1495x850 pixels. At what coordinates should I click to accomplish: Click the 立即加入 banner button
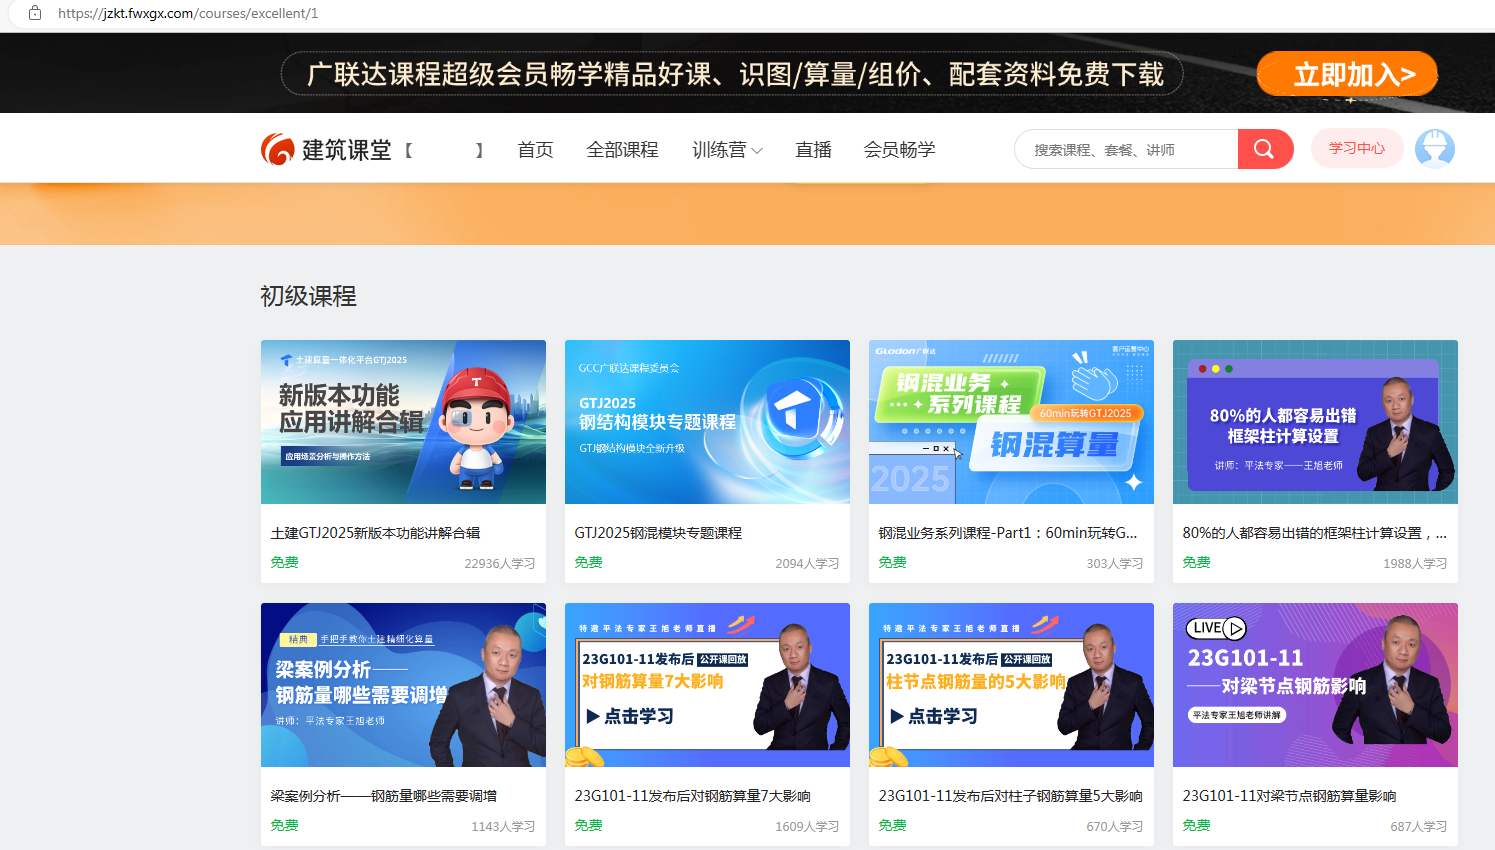pyautogui.click(x=1347, y=74)
